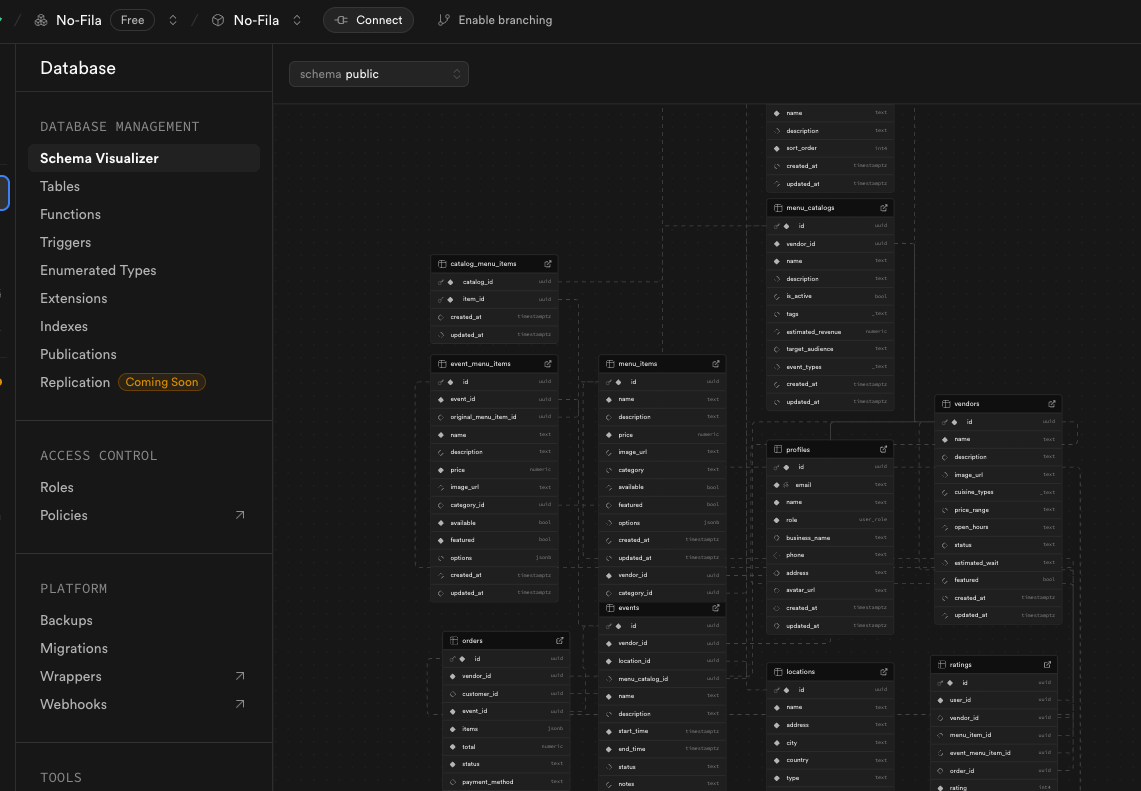Click the Webhooks external arrow icon
Image resolution: width=1141 pixels, height=791 pixels.
point(239,704)
